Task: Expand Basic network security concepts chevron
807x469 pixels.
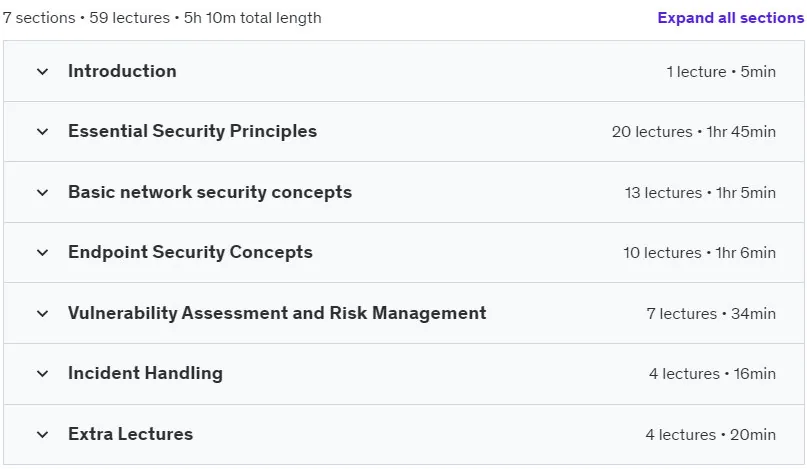Action: (43, 193)
